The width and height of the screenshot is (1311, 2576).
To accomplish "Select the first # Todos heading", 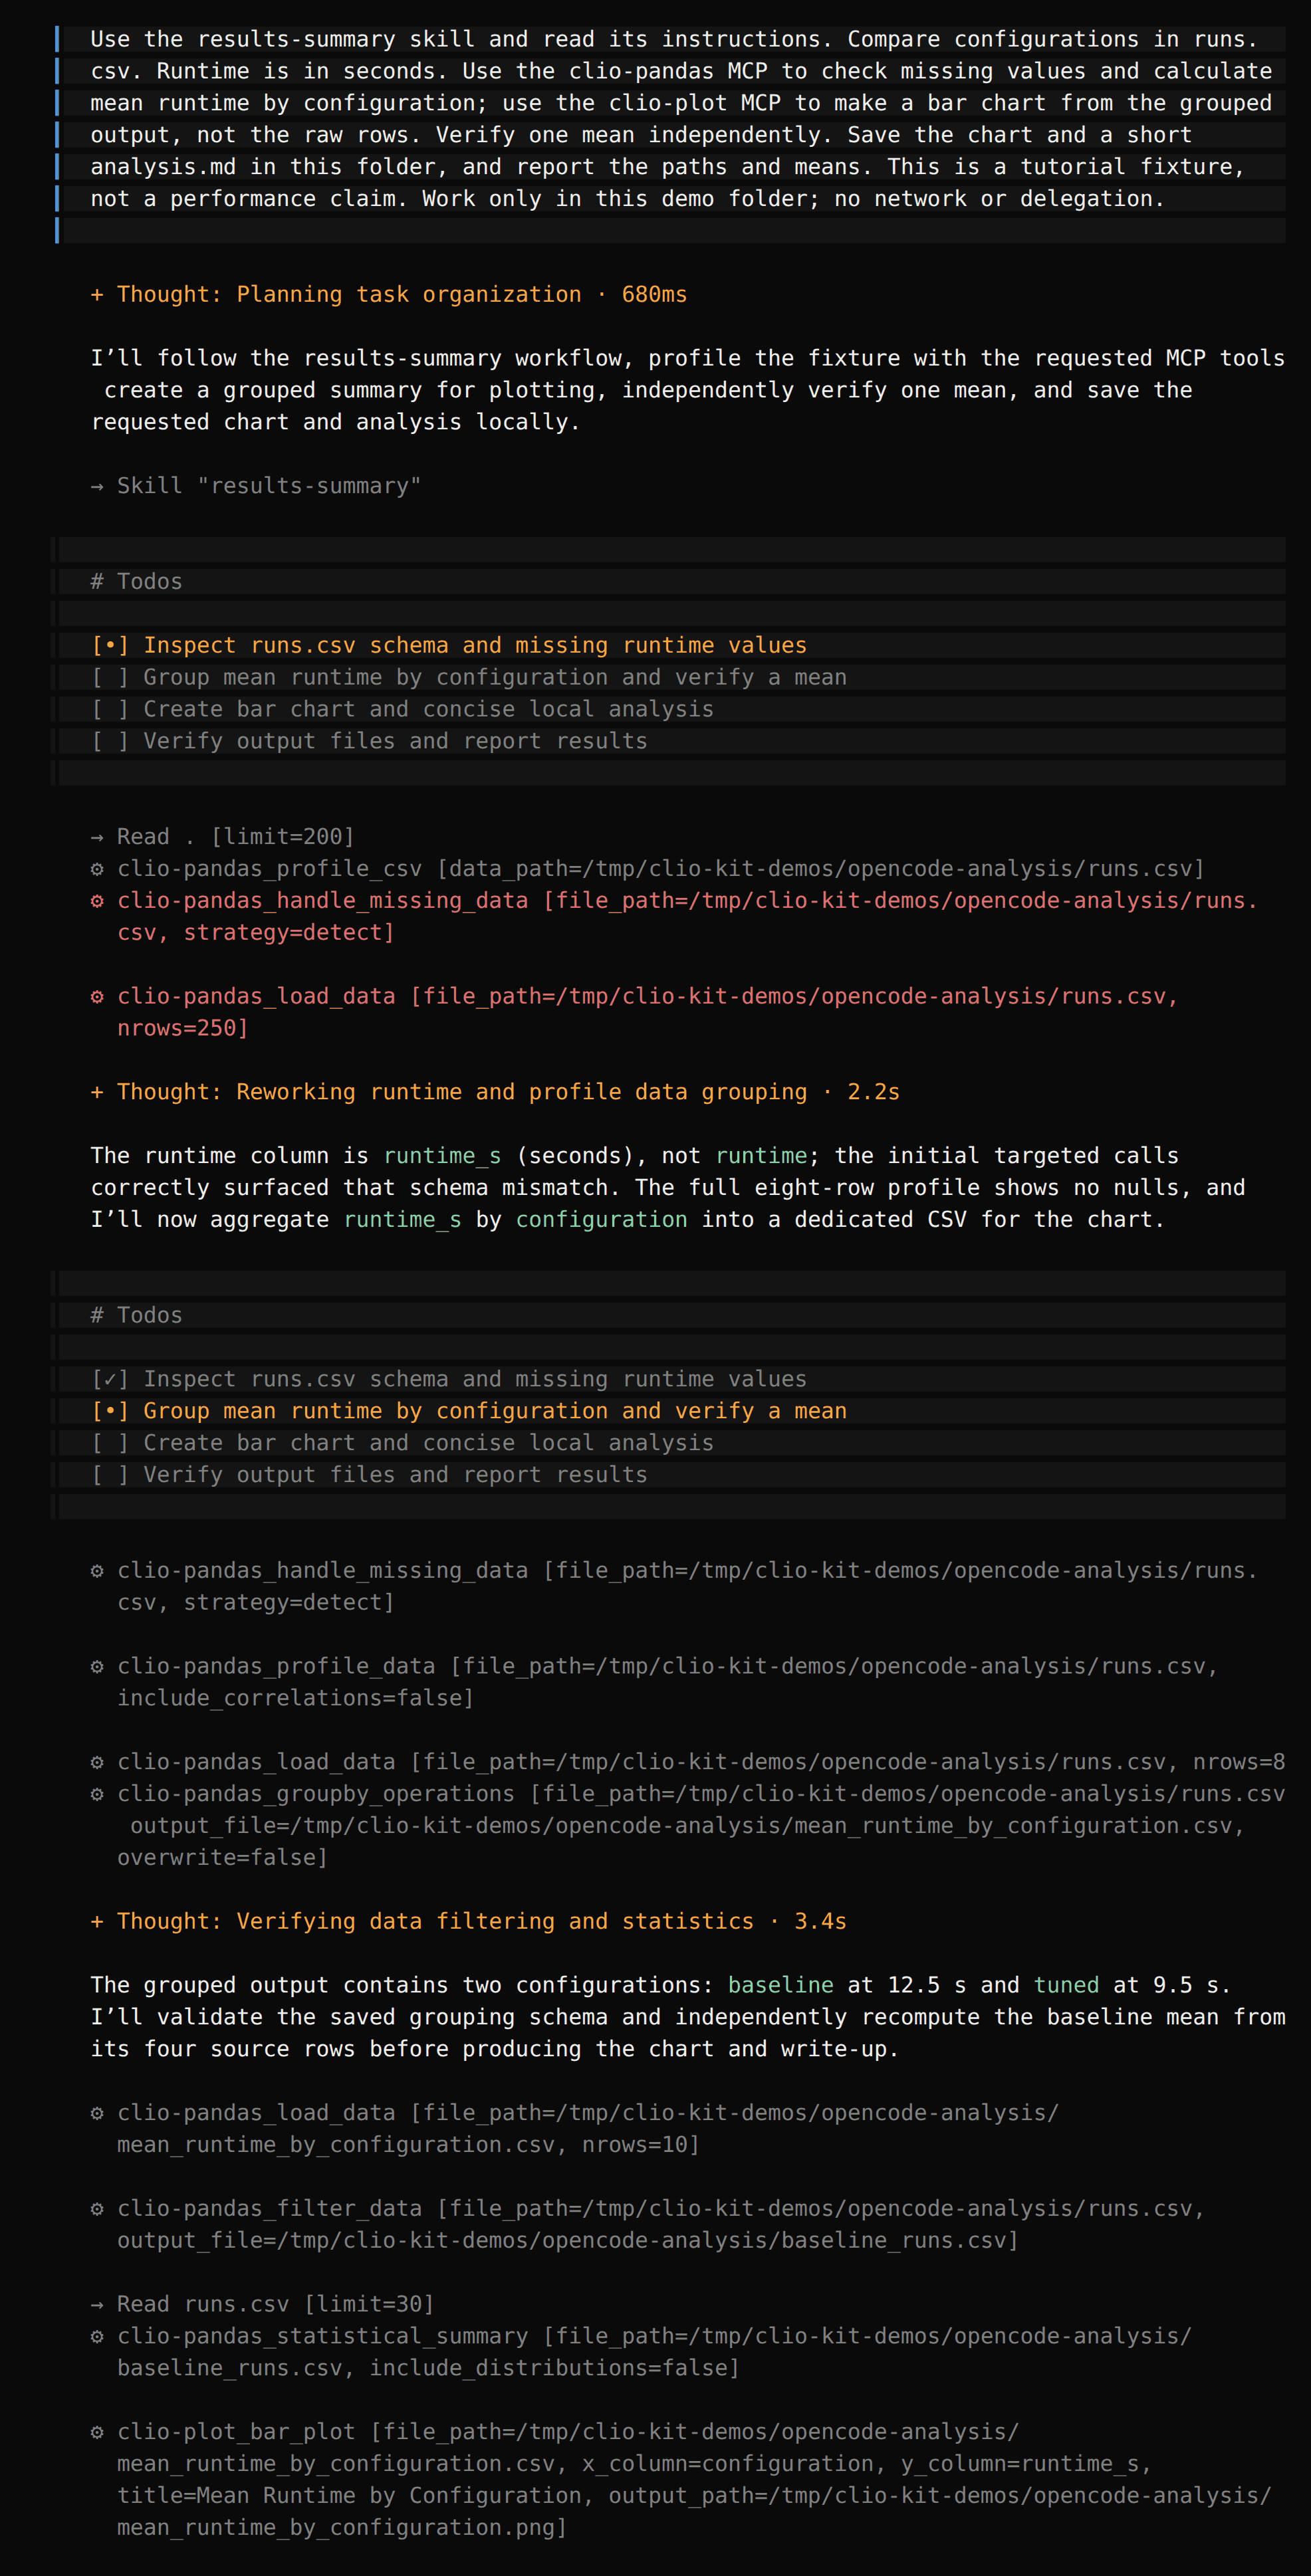I will 137,582.
